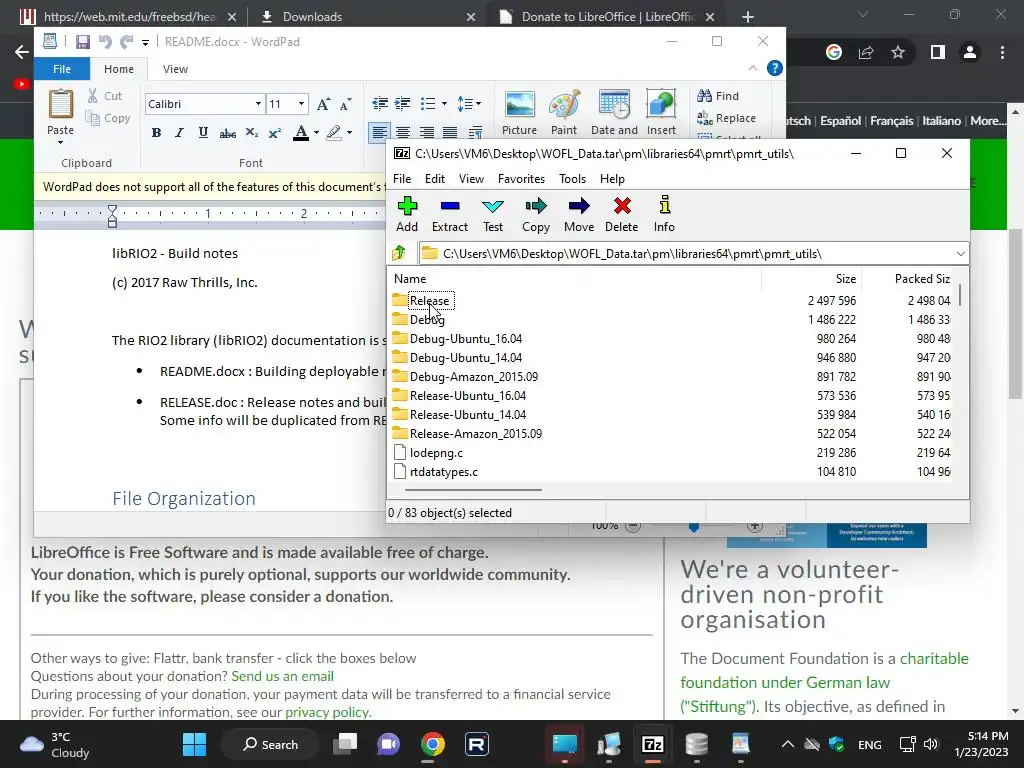Open the 7-Zip Edit menu
The height and width of the screenshot is (768, 1024).
[434, 179]
